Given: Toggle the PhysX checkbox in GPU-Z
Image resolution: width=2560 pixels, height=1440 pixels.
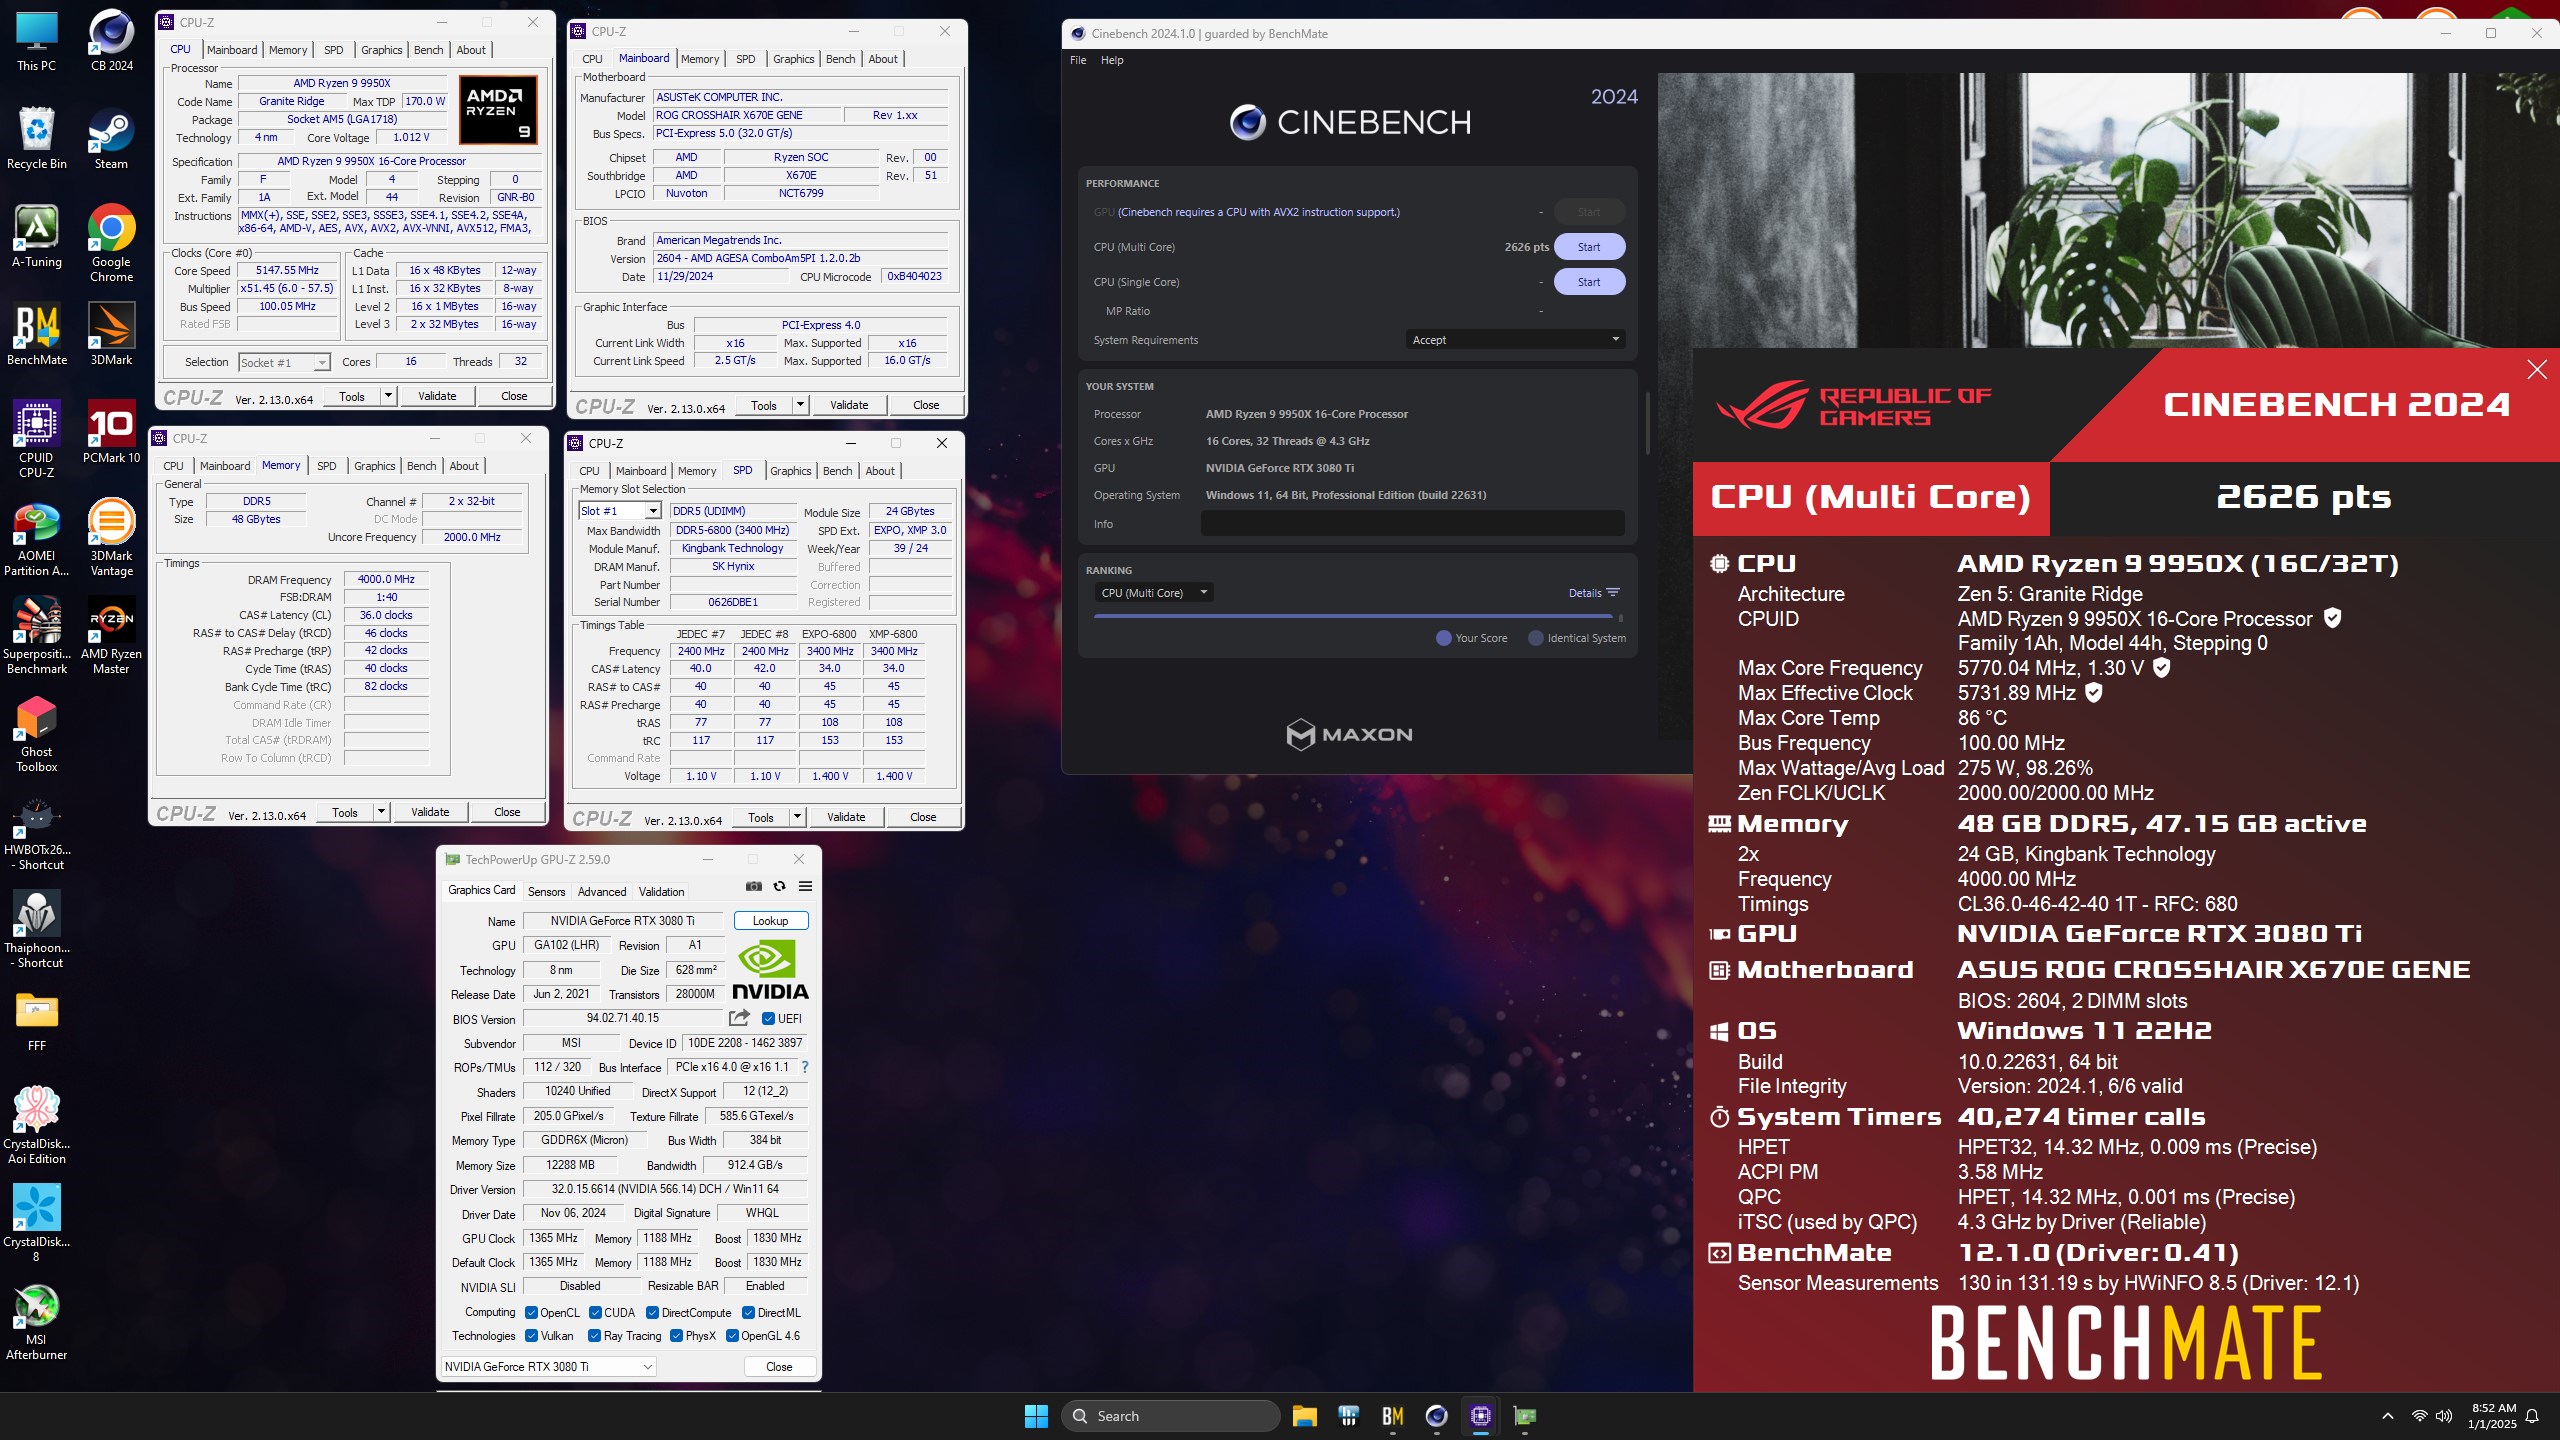Looking at the screenshot, I should (x=677, y=1336).
